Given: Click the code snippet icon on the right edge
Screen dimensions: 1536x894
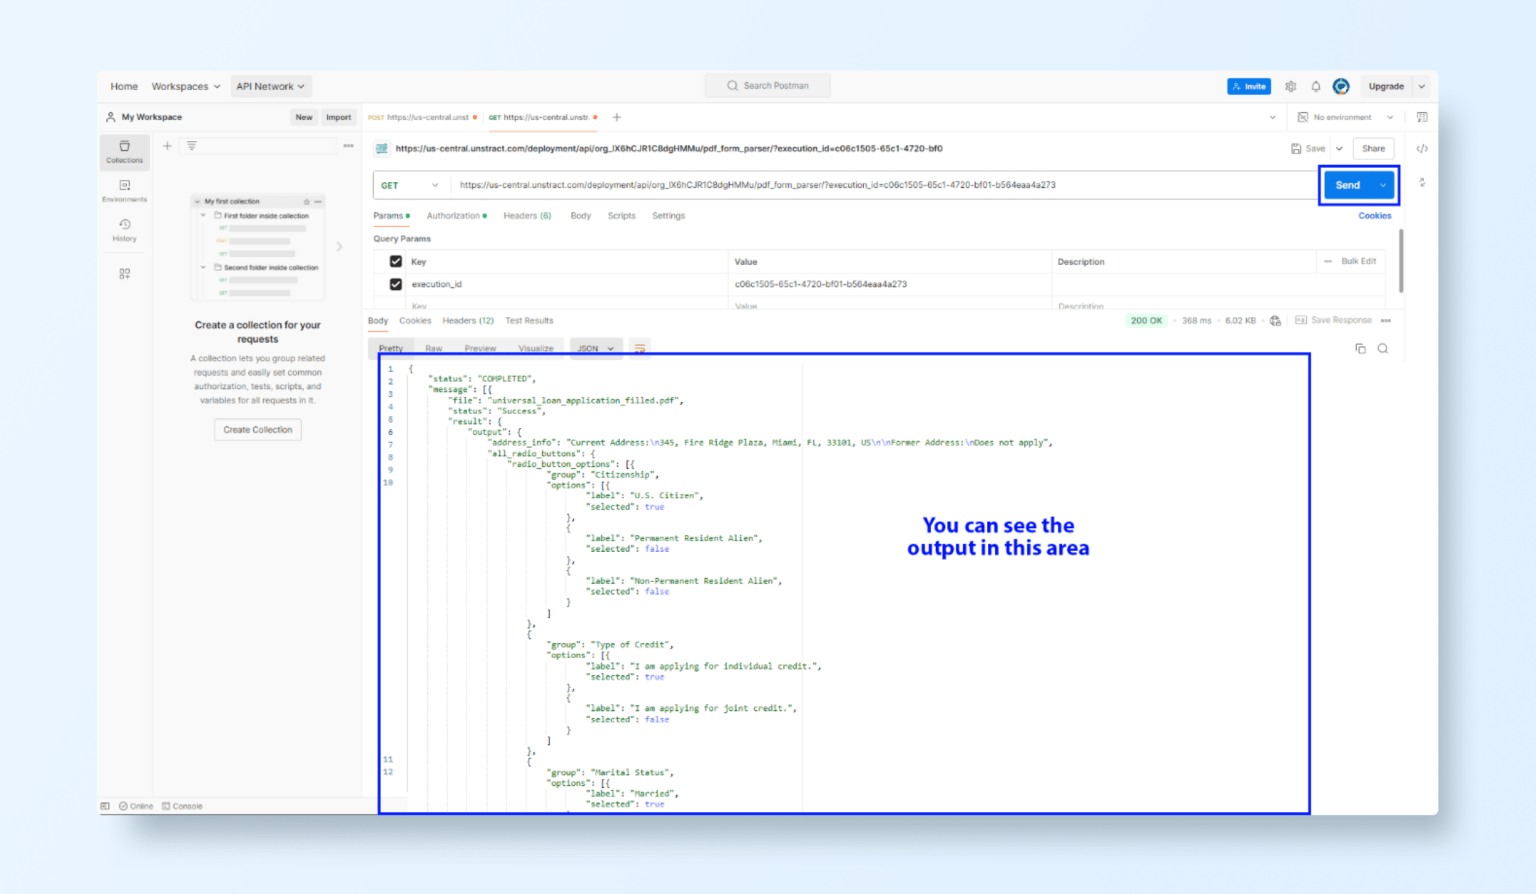Looking at the screenshot, I should point(1422,148).
